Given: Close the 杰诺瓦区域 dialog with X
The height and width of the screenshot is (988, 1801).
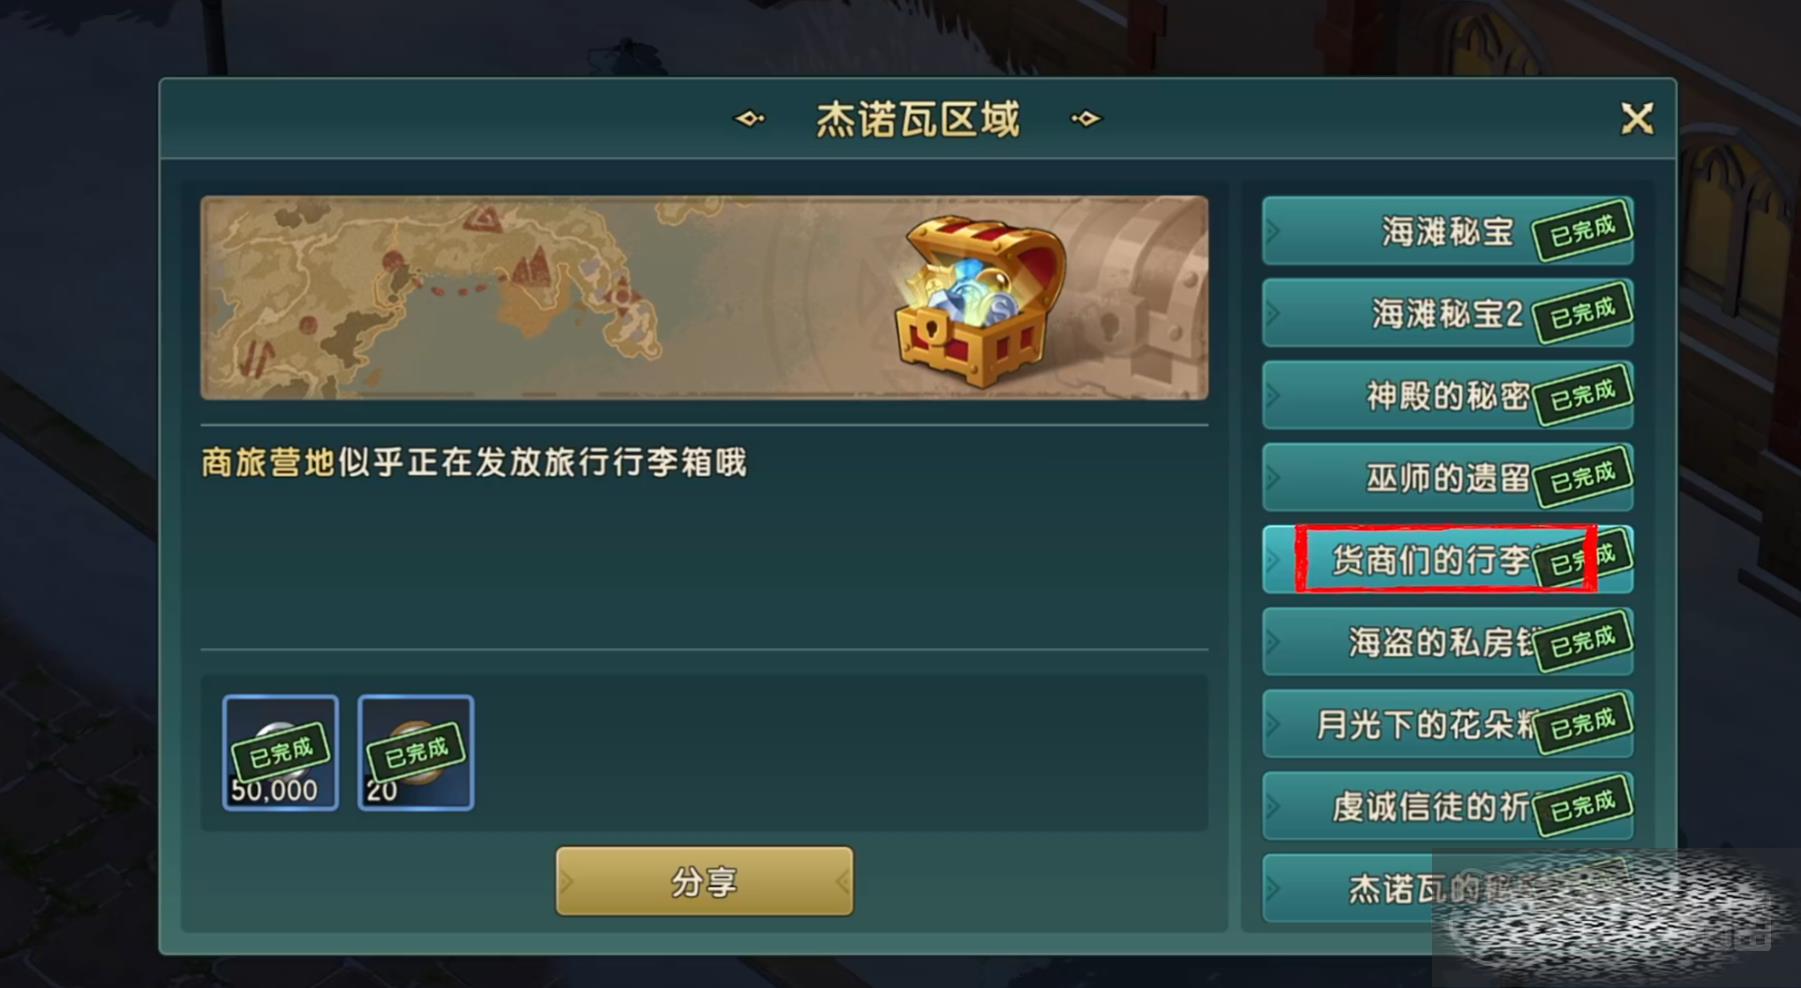Looking at the screenshot, I should click(1637, 119).
